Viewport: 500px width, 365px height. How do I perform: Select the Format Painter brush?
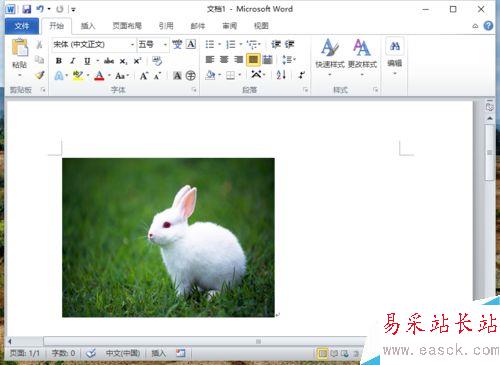(40, 75)
